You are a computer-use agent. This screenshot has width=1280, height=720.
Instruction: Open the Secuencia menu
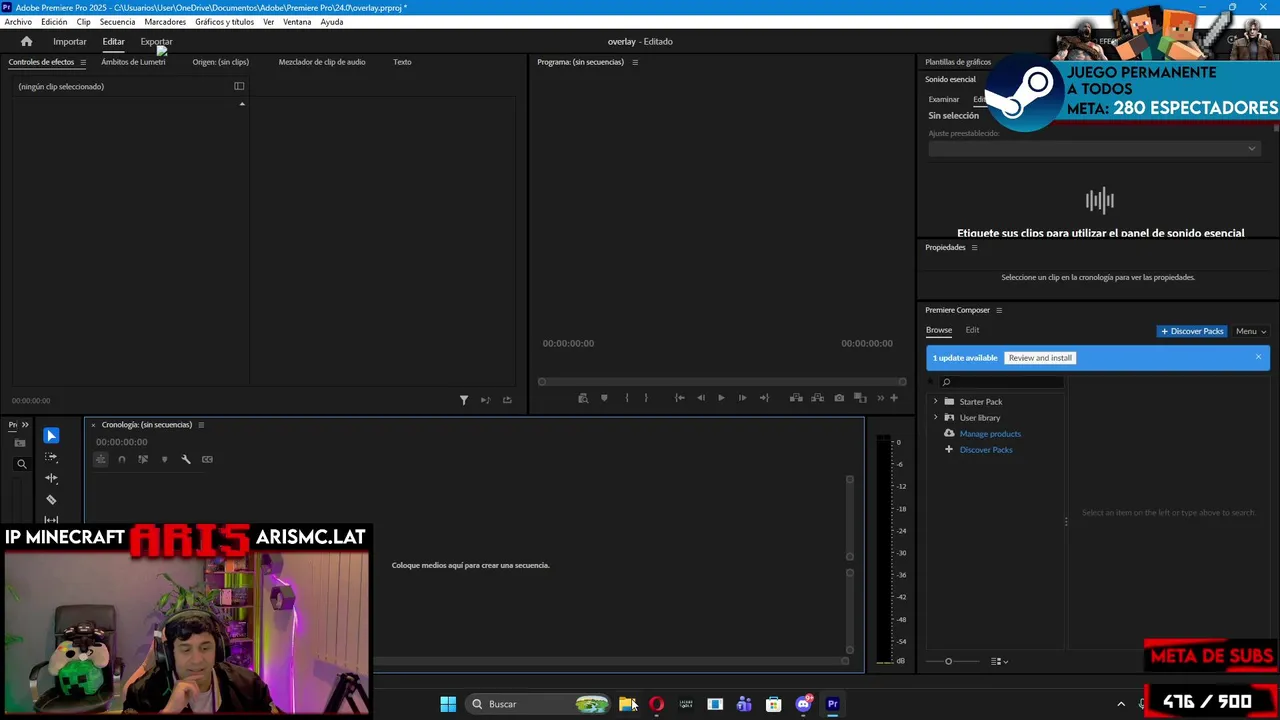coord(117,22)
